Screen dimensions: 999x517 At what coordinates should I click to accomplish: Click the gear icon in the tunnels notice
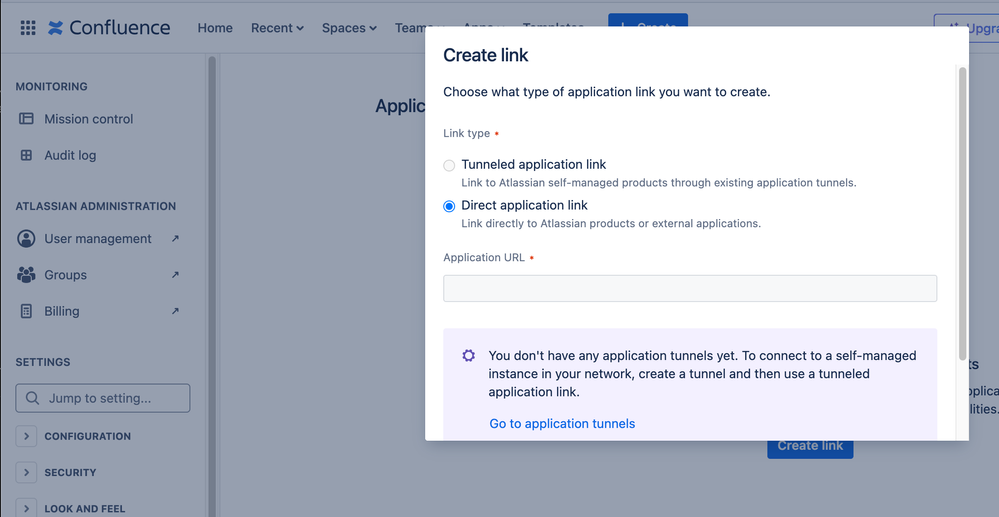click(468, 356)
